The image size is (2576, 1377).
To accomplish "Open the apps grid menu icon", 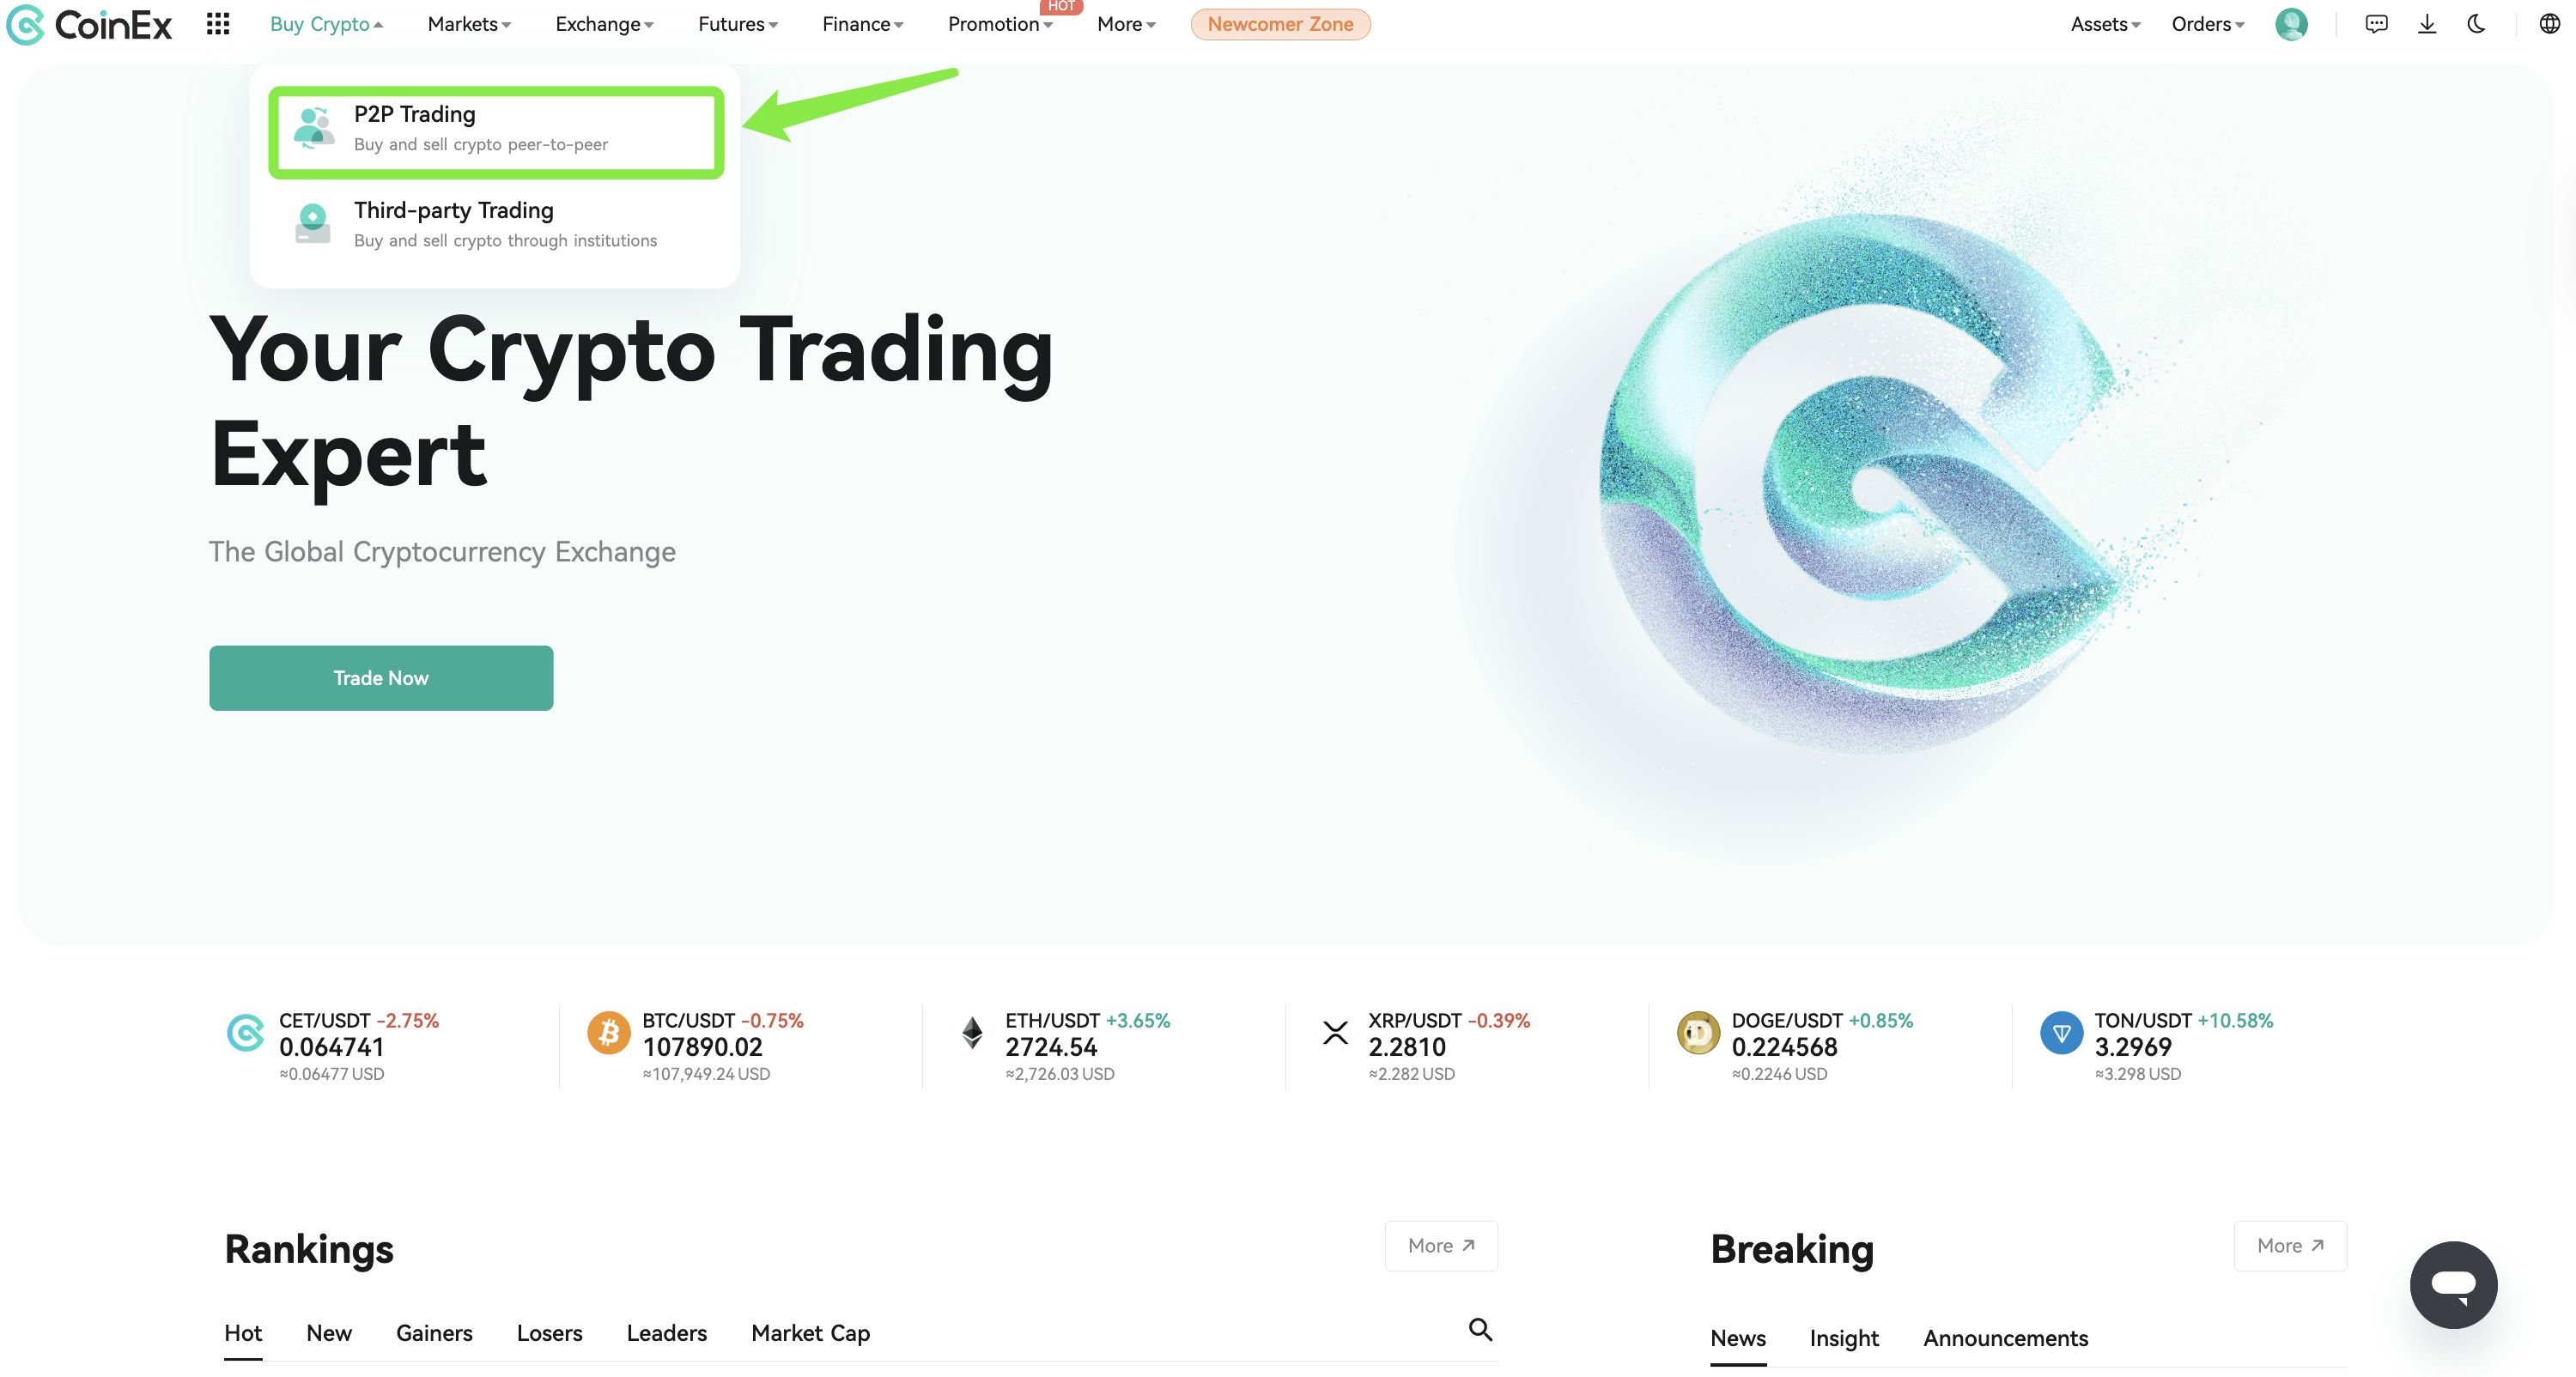I will point(218,24).
